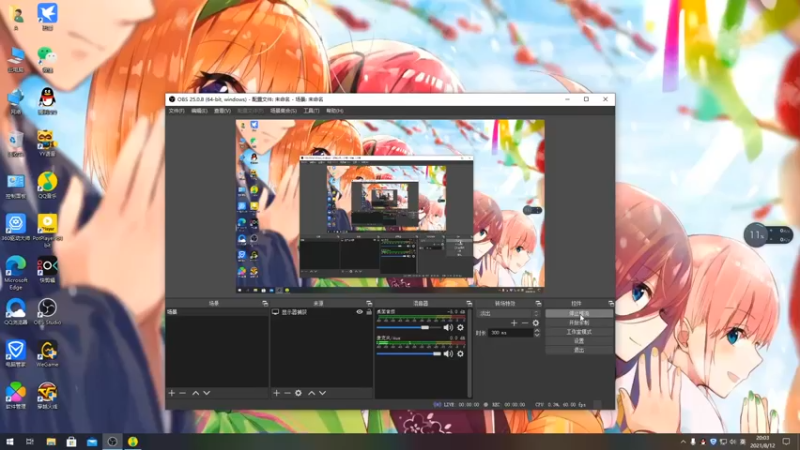Screen dimensions: 800x450
Task: Move source down in Sources panel
Action: click(322, 393)
